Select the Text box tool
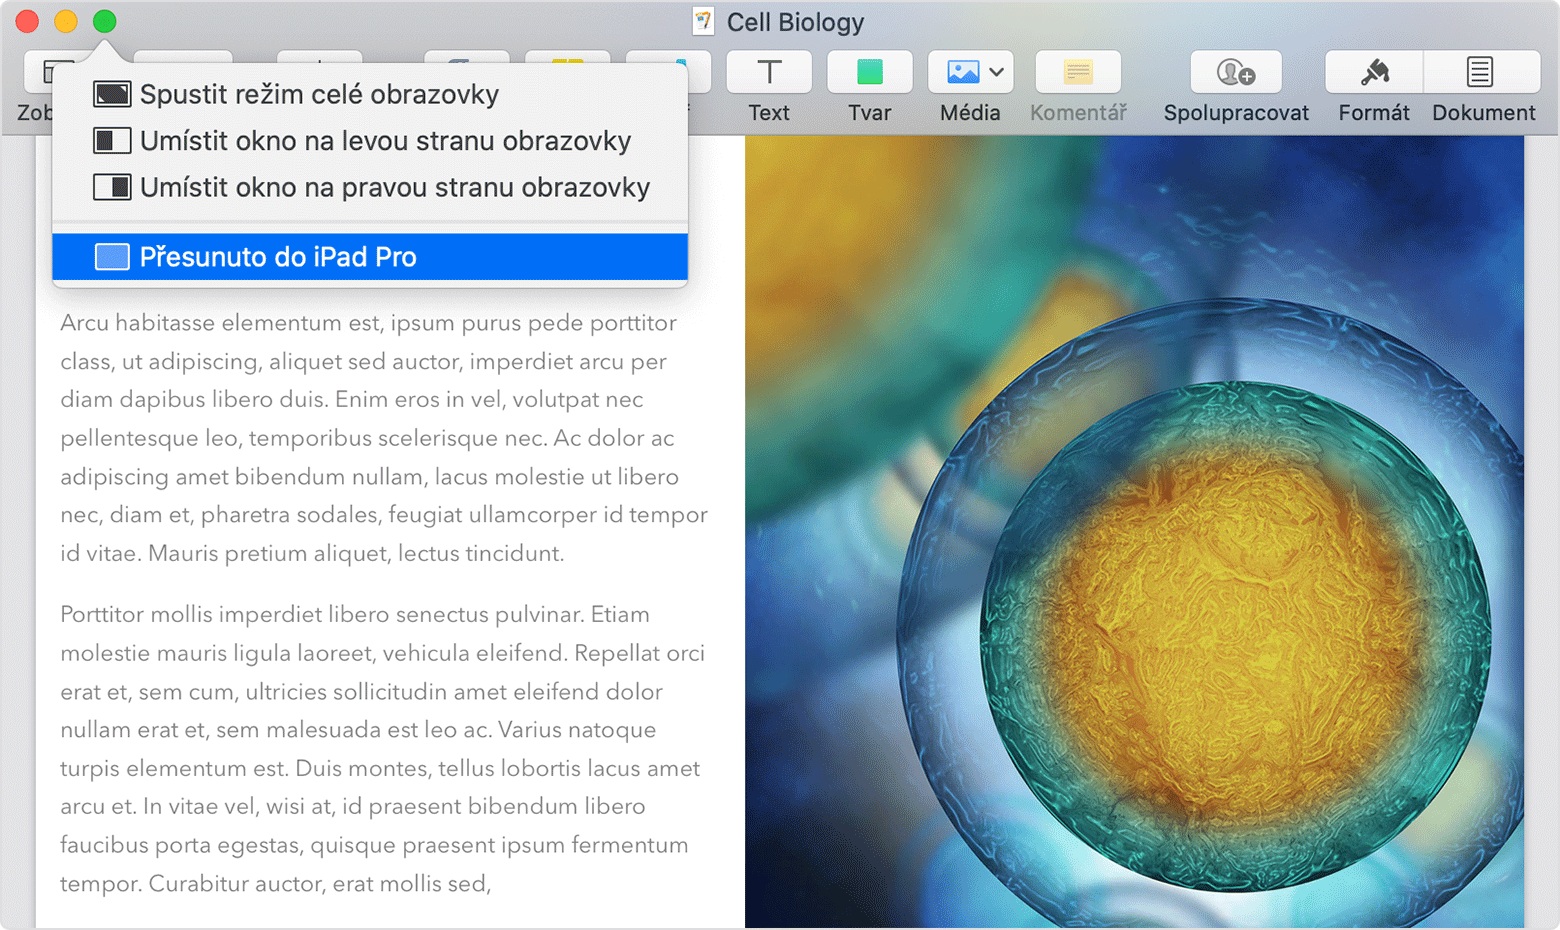This screenshot has height=930, width=1560. 769,73
